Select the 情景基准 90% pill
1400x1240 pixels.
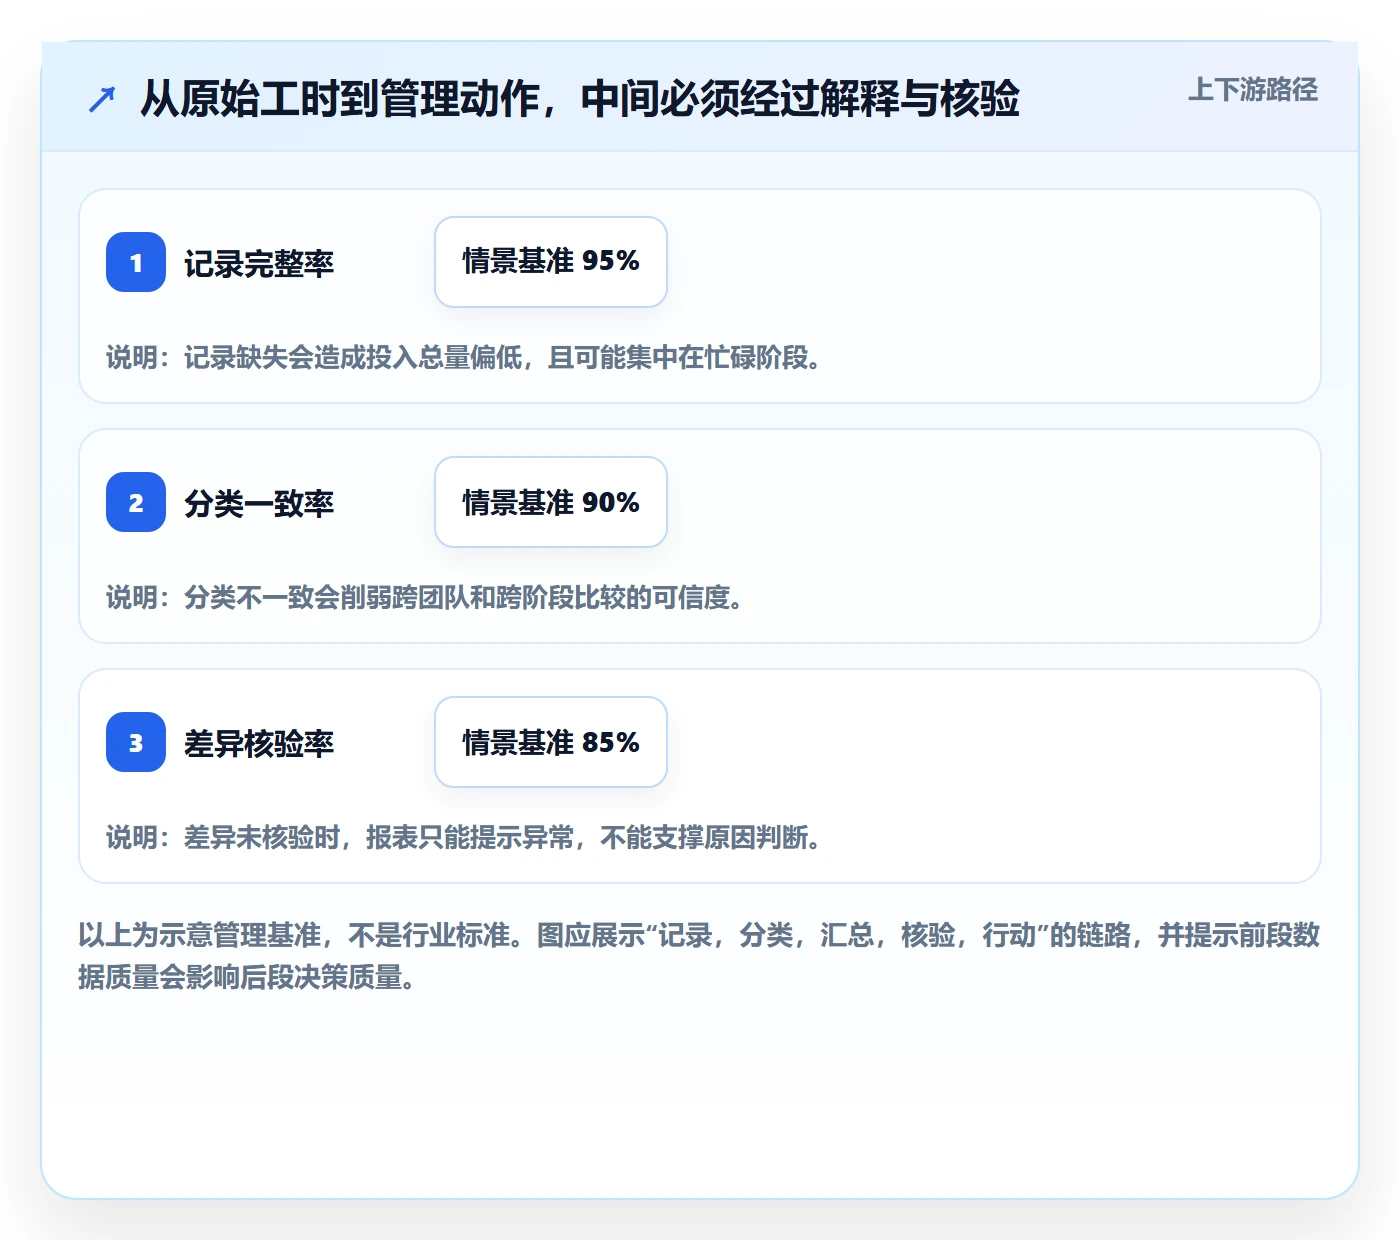pos(551,502)
